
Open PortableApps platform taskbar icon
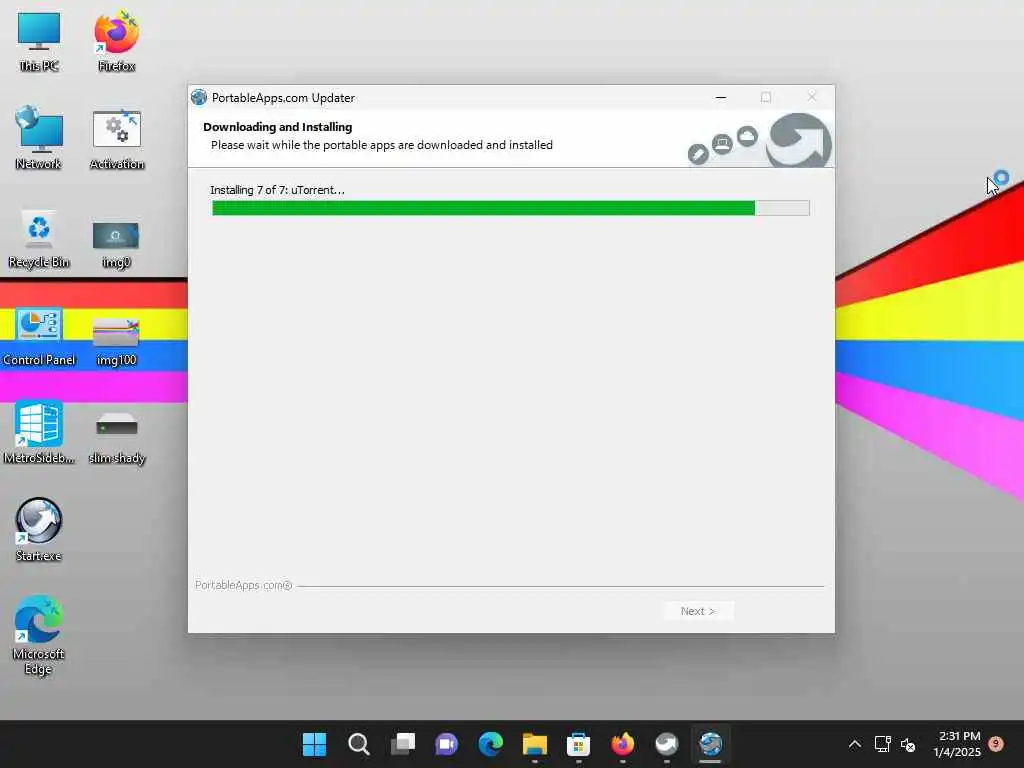666,744
